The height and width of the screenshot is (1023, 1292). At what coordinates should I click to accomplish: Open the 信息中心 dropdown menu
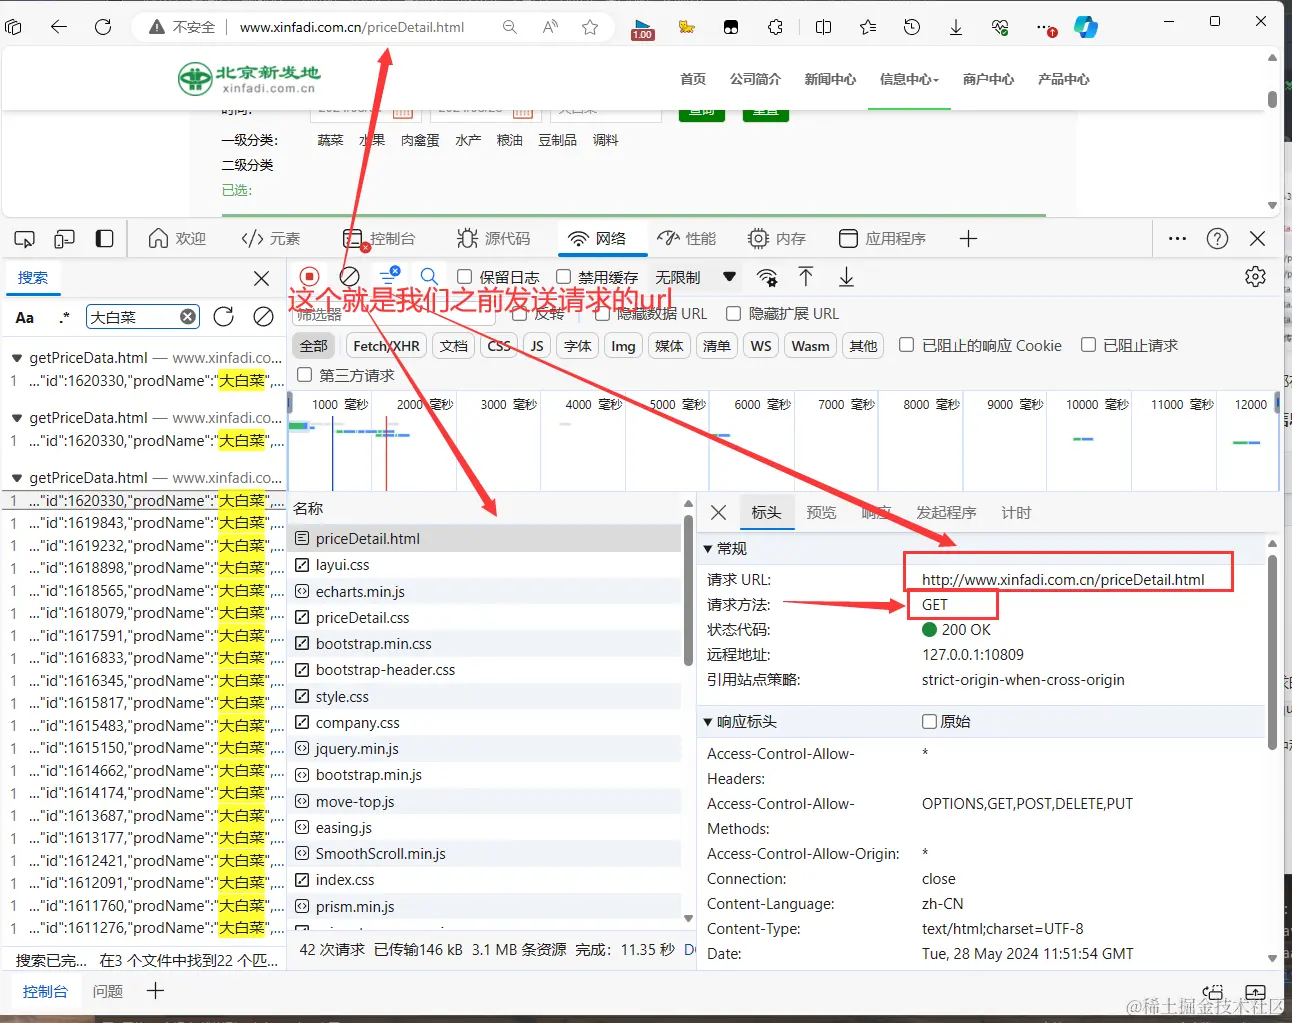coord(909,79)
